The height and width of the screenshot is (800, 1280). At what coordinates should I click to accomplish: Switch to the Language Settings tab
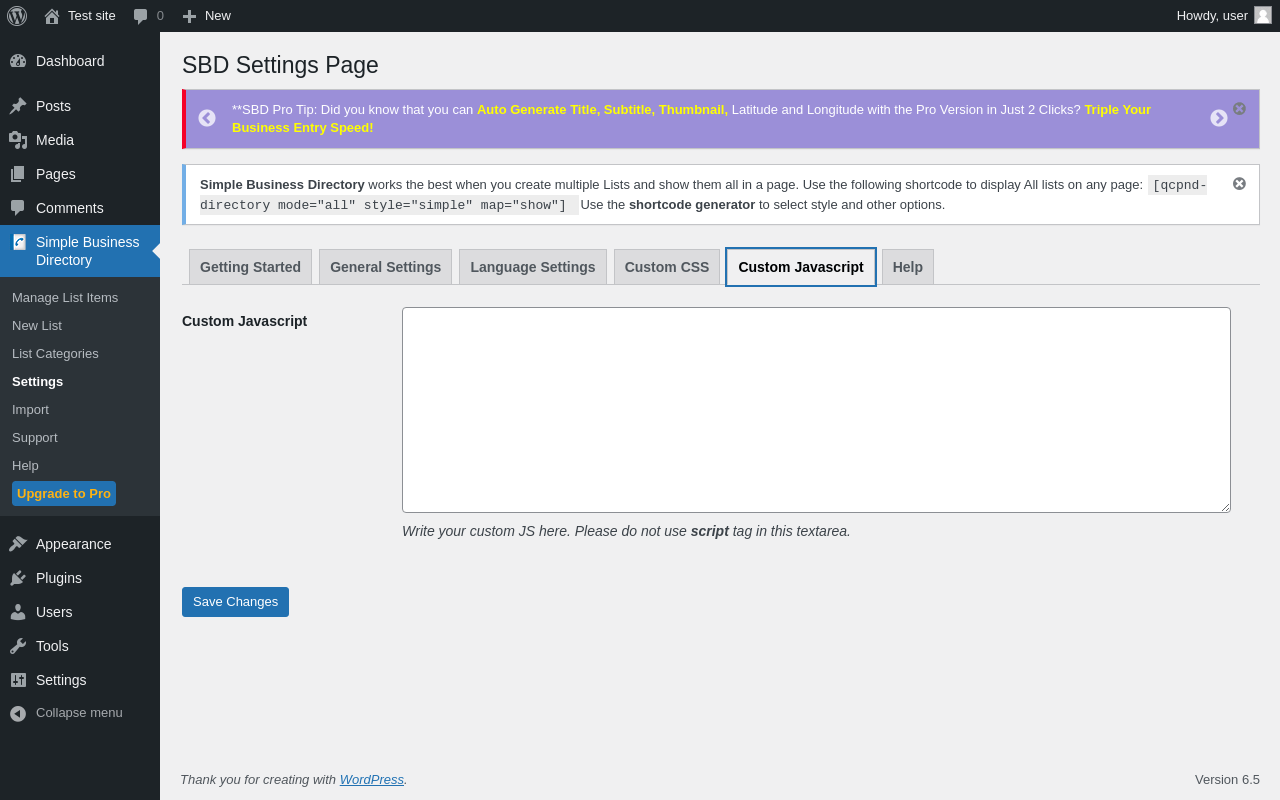tap(533, 267)
